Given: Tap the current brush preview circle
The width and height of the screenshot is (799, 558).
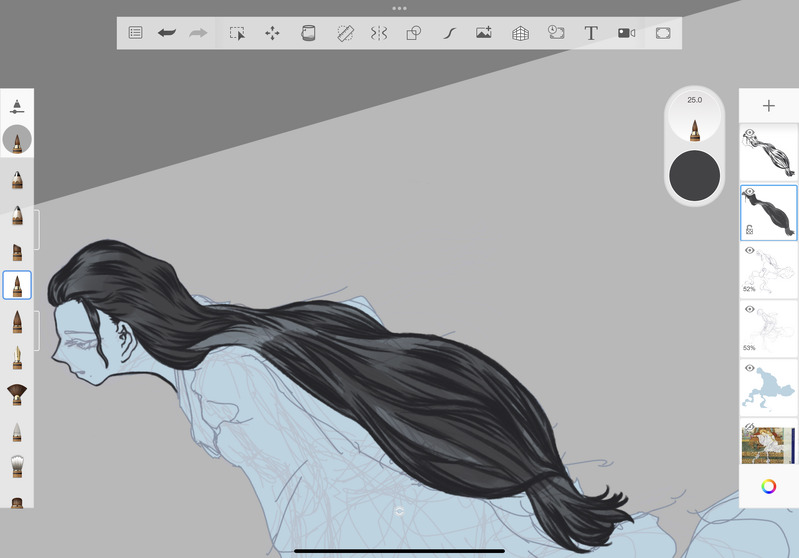Looking at the screenshot, I should point(17,140).
